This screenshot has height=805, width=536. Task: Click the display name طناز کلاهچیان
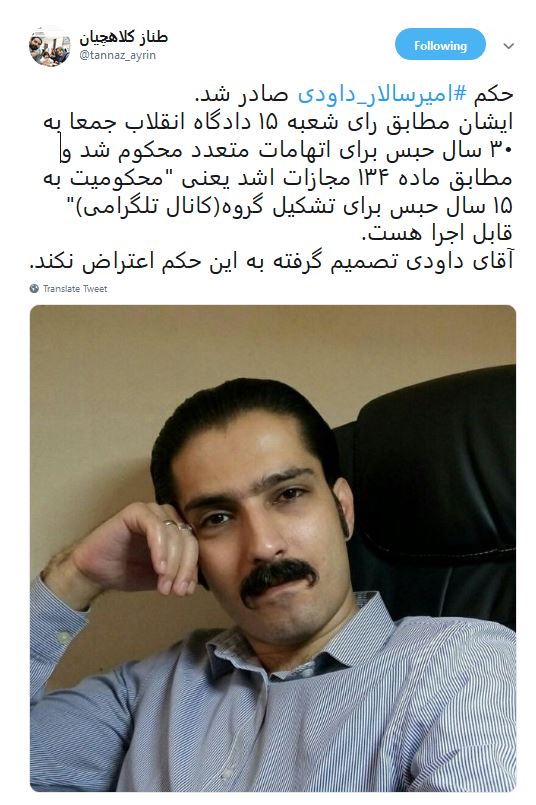point(123,37)
